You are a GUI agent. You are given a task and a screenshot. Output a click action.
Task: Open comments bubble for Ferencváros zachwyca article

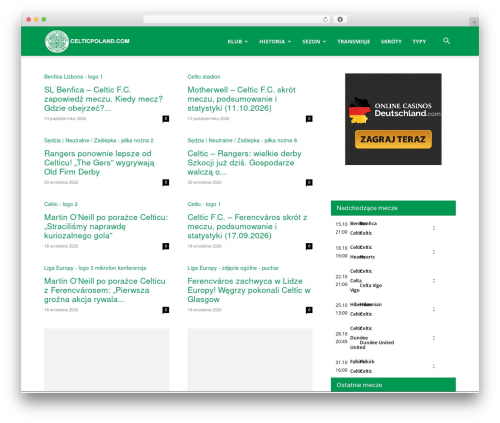point(309,310)
